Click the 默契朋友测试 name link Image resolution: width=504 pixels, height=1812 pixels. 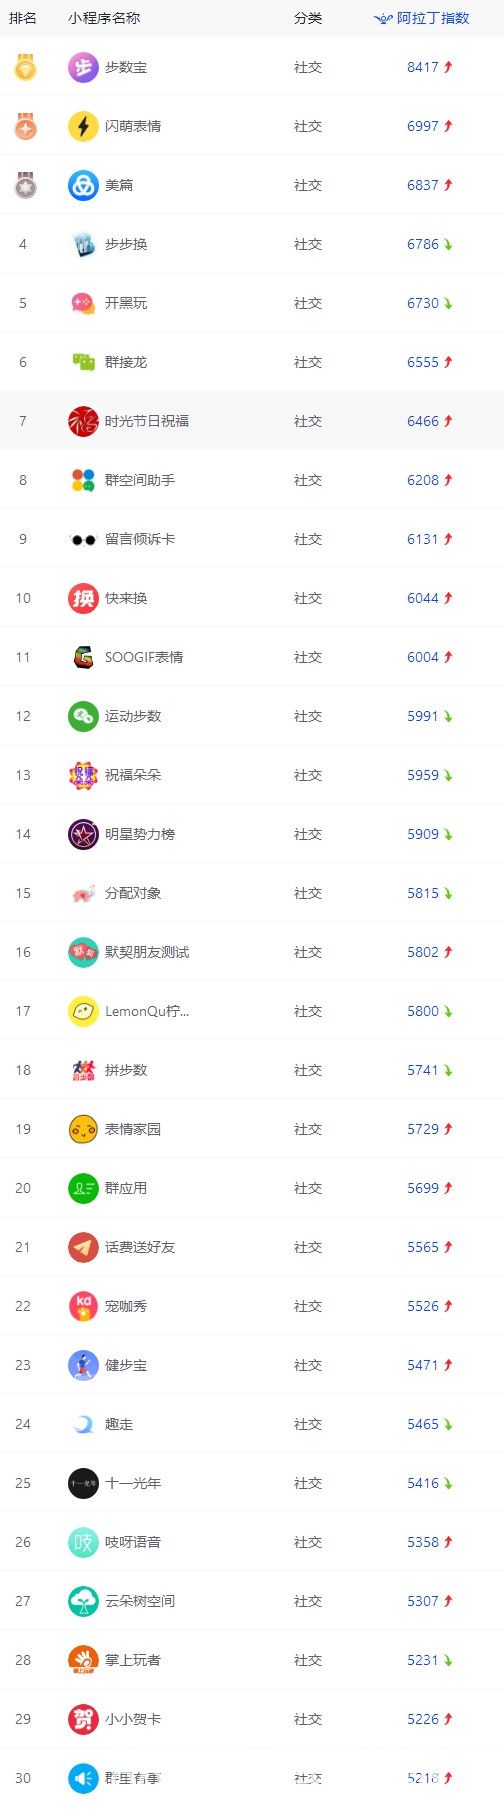click(147, 952)
